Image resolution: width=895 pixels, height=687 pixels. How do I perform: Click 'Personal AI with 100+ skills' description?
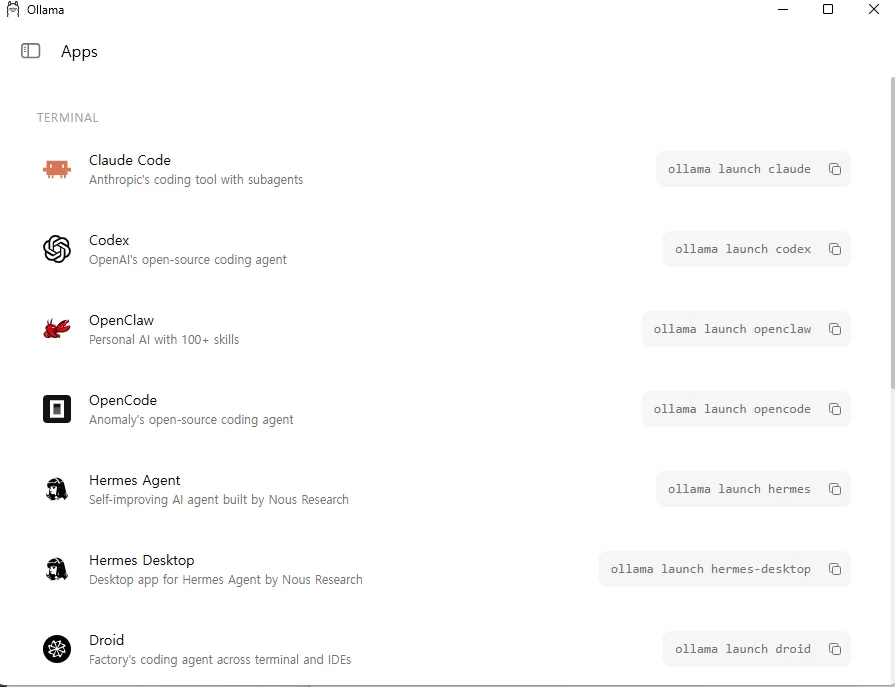pyautogui.click(x=164, y=340)
